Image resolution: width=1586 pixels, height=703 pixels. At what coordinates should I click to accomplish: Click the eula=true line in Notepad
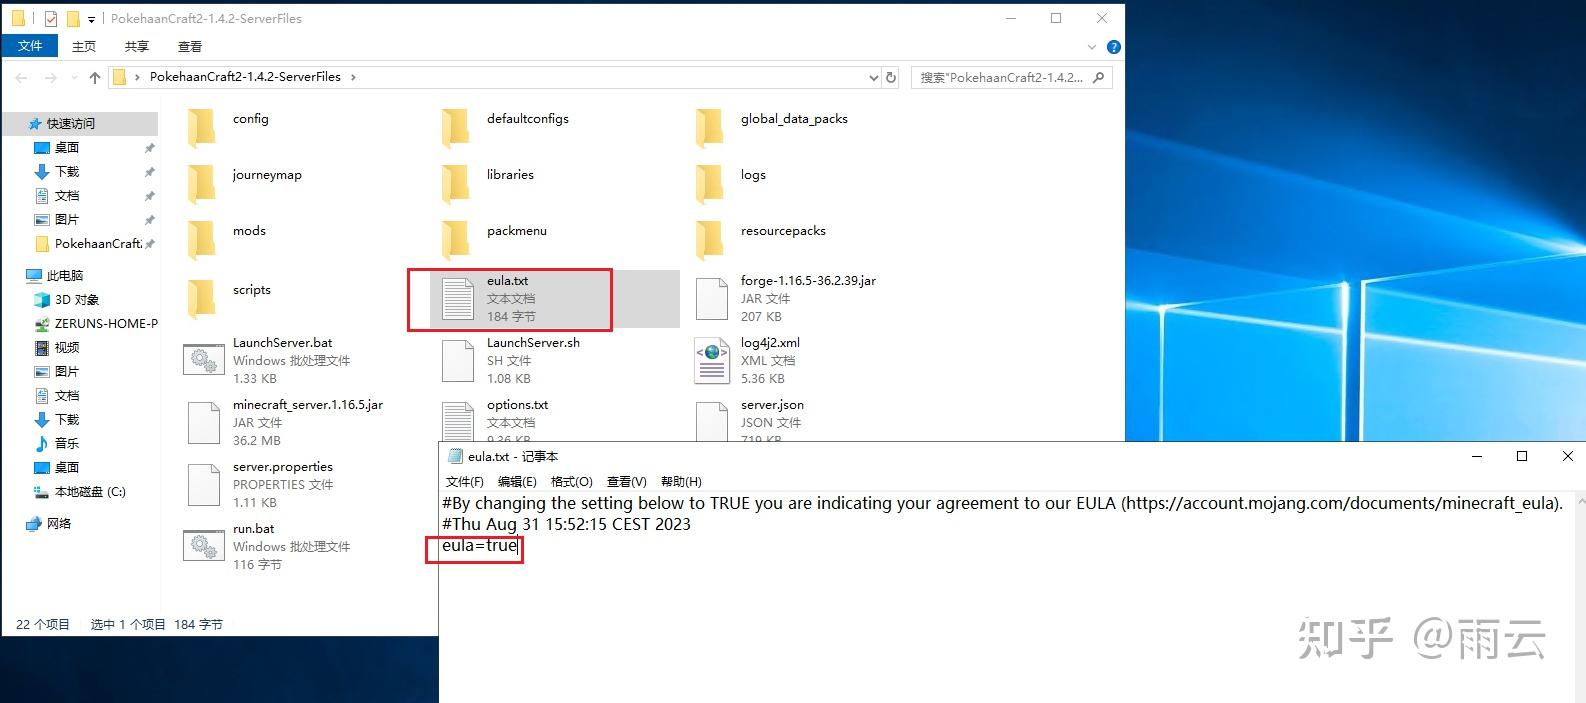(480, 546)
